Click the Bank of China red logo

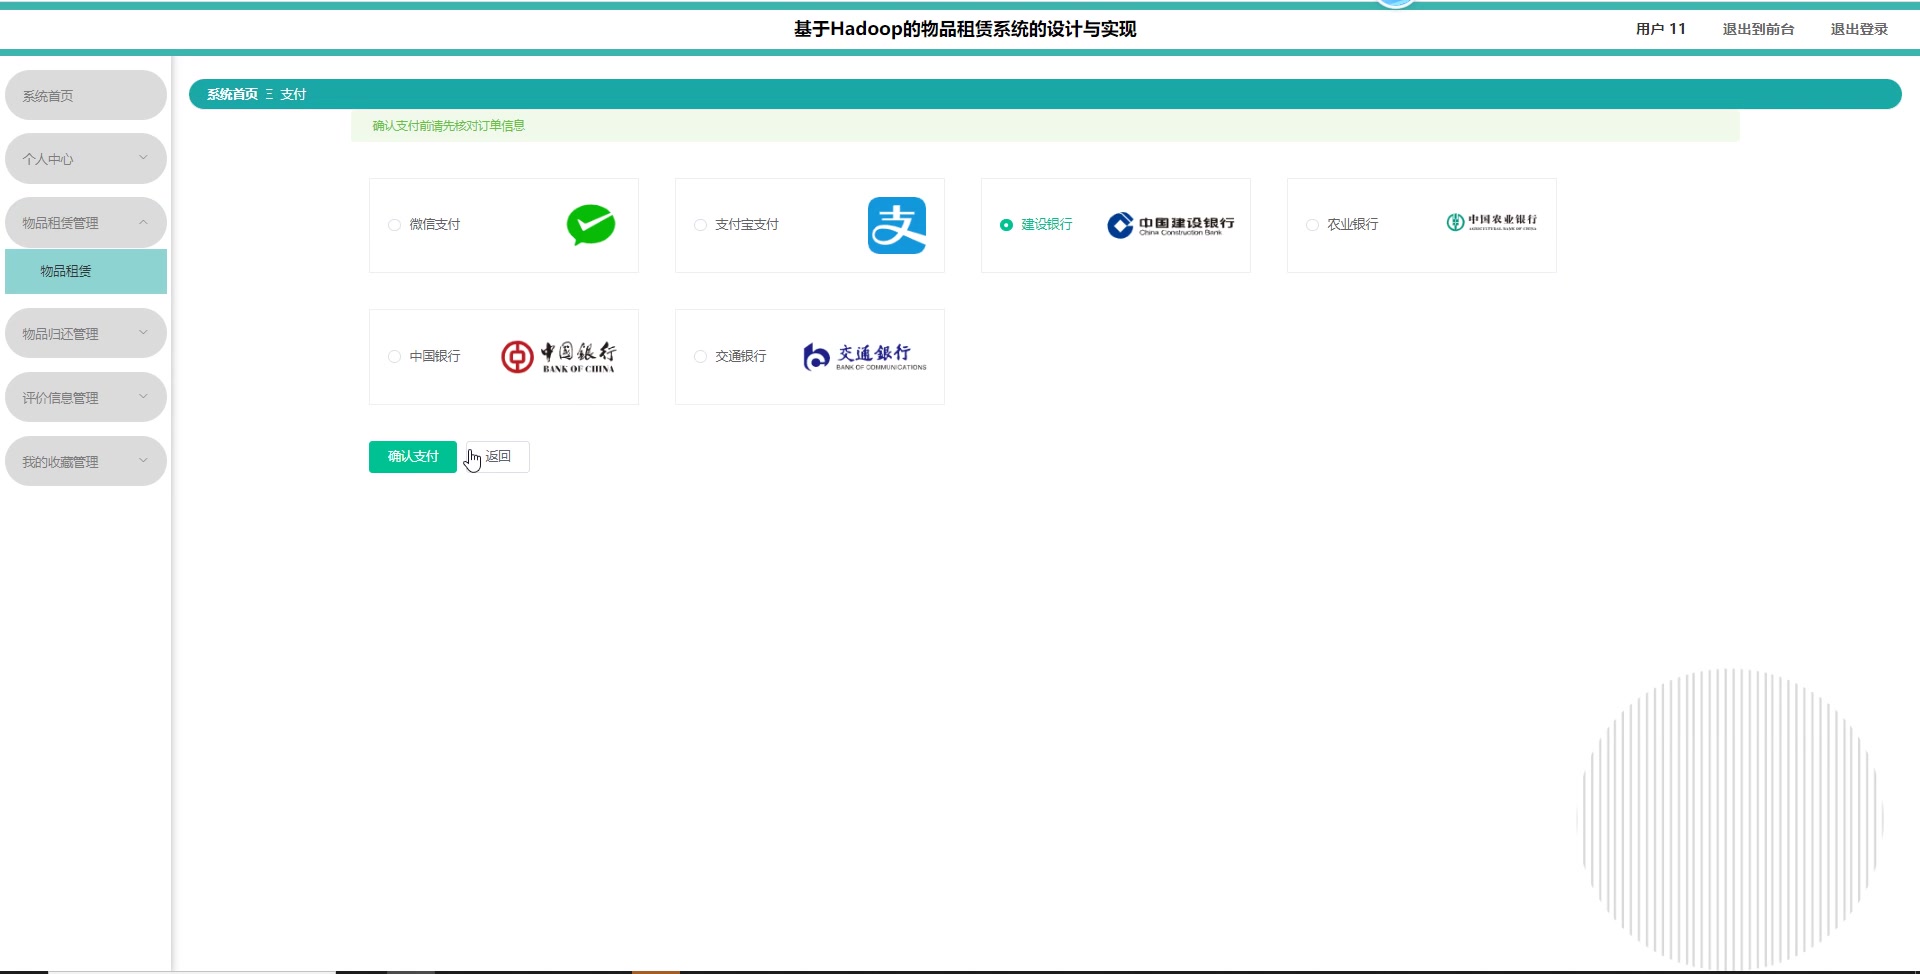point(559,357)
